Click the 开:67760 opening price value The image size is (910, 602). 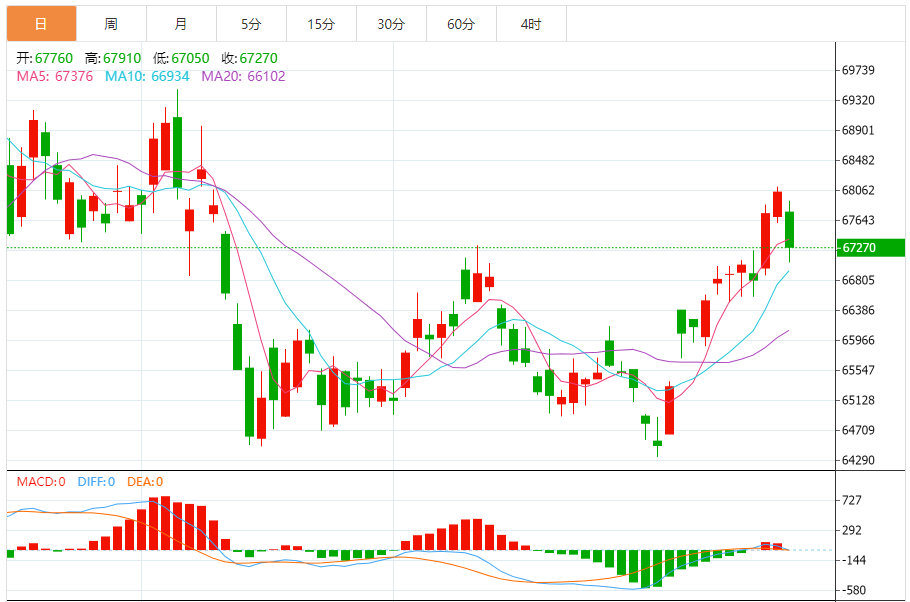(45, 58)
